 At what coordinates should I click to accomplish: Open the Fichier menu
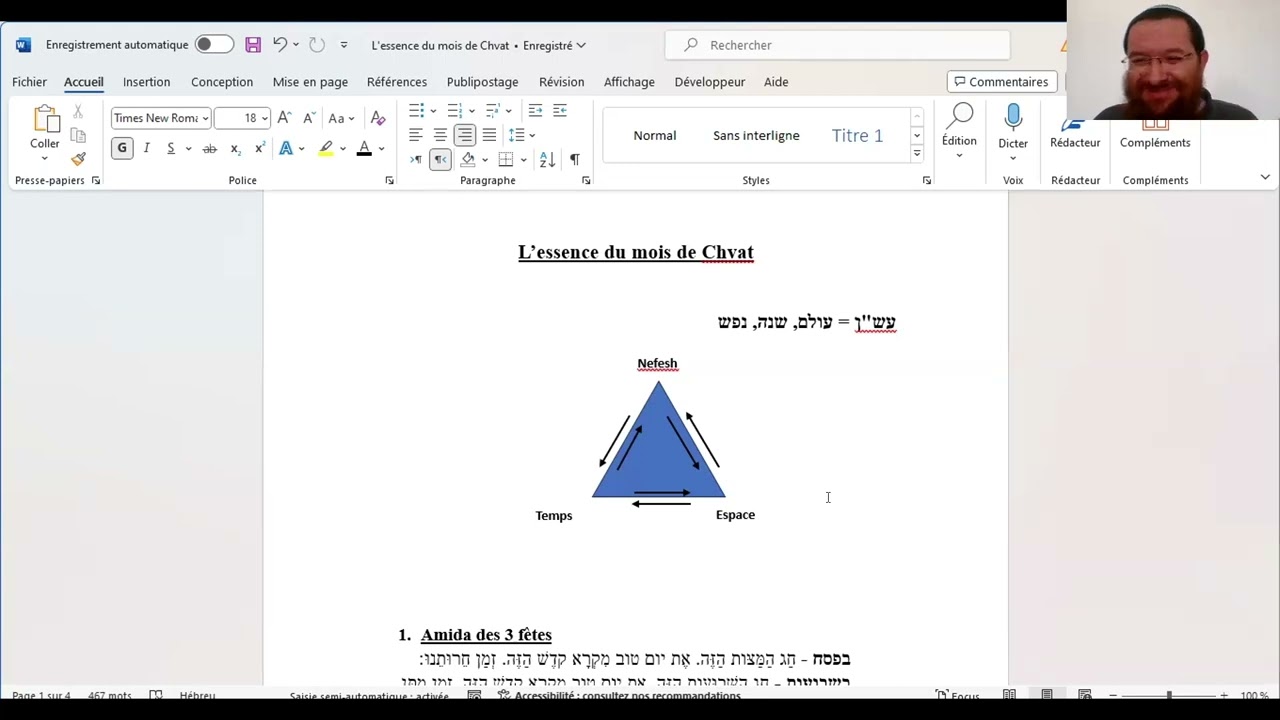click(x=29, y=82)
